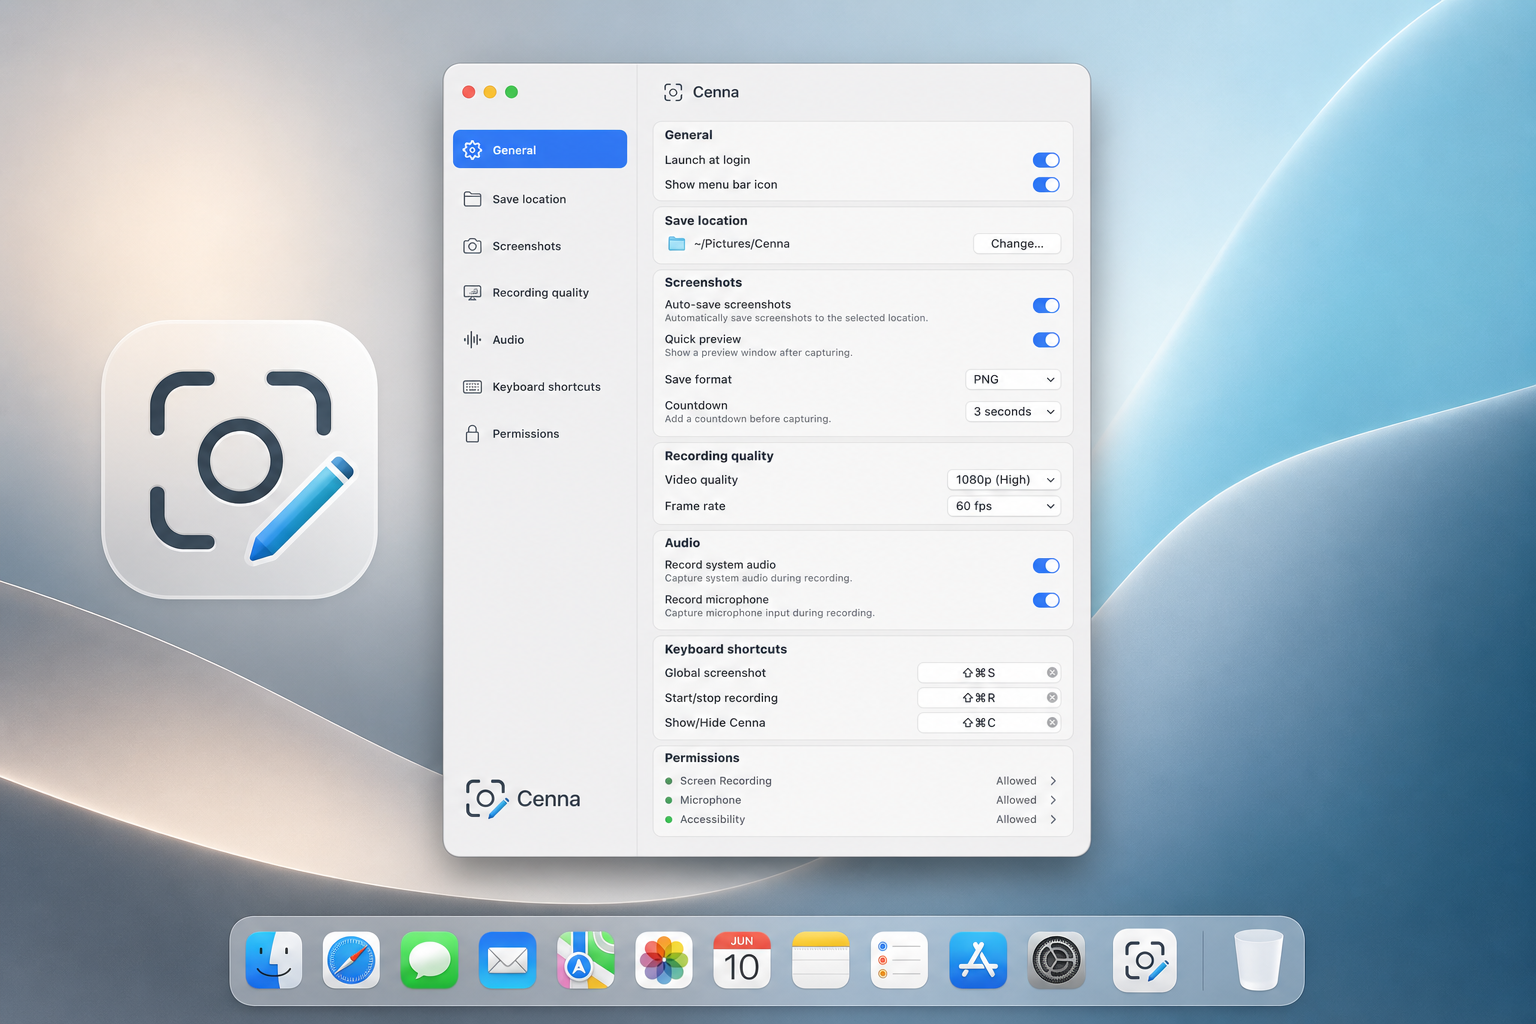Open Finder from the Dock
Image resolution: width=1536 pixels, height=1024 pixels.
(x=274, y=961)
